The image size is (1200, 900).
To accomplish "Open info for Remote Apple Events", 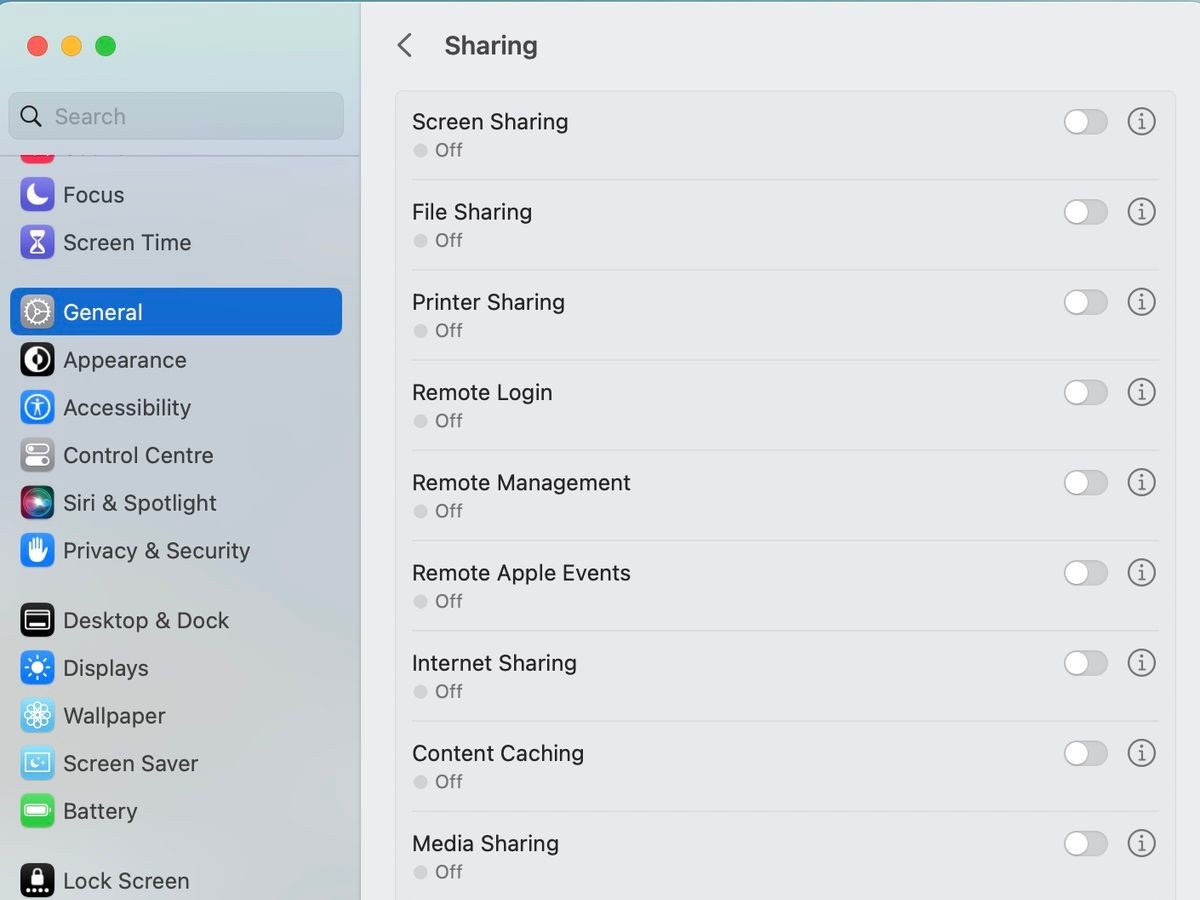I will 1141,572.
